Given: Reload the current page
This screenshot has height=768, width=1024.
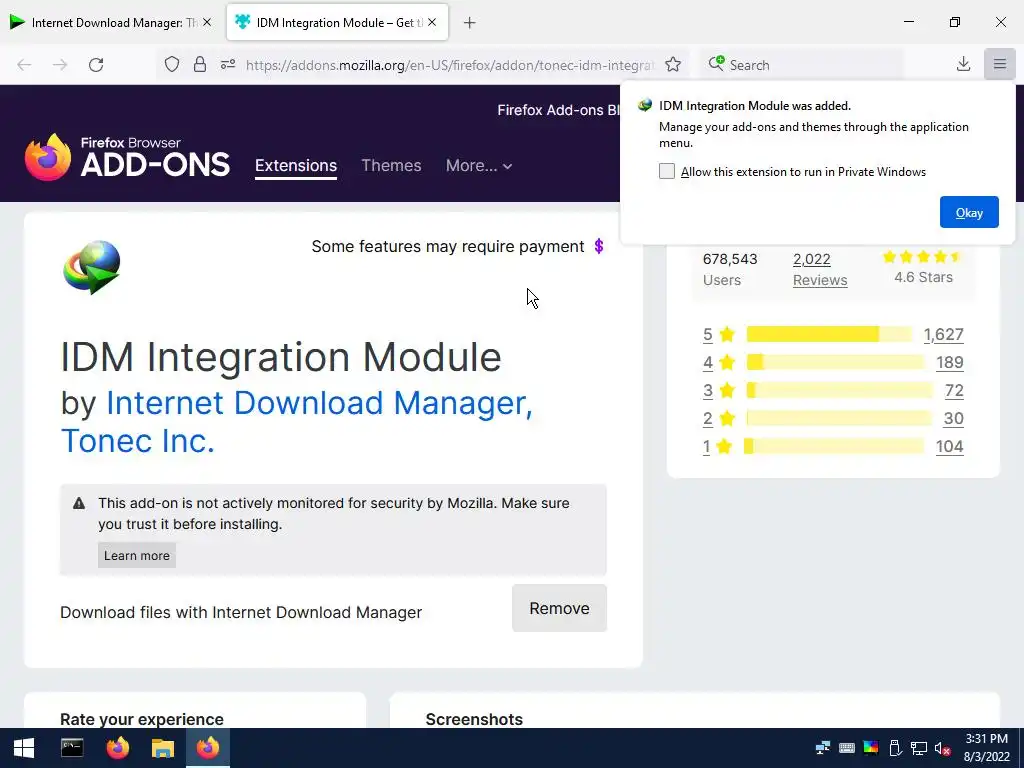Looking at the screenshot, I should coord(96,65).
